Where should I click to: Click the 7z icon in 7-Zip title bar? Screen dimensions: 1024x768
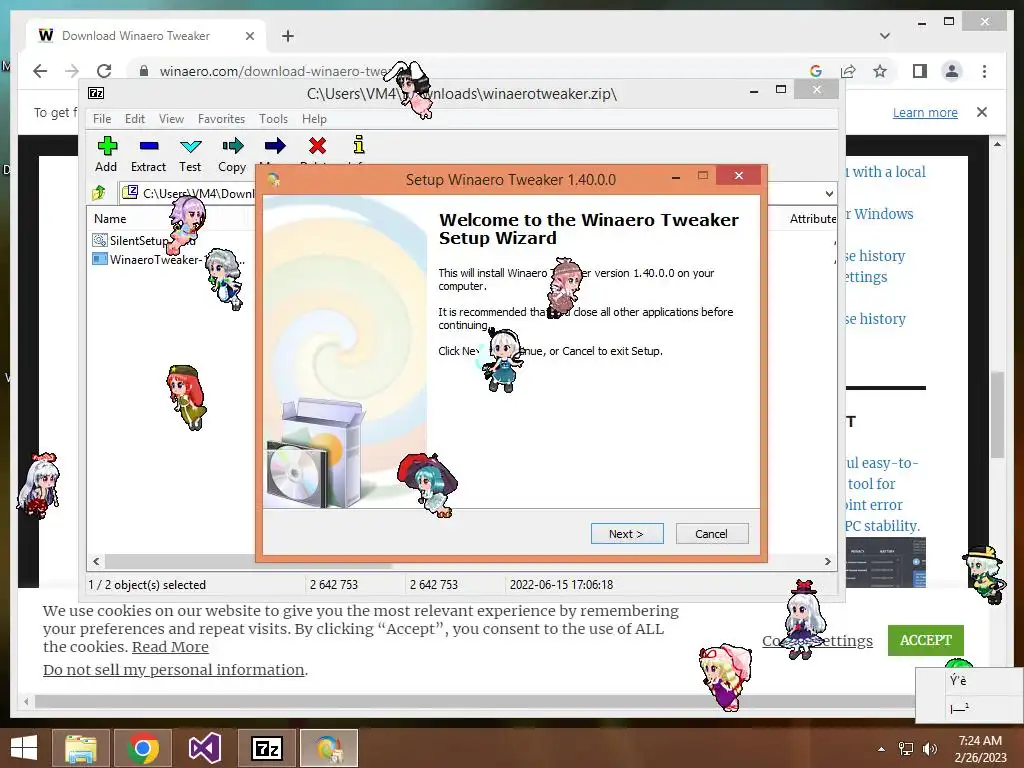[96, 93]
